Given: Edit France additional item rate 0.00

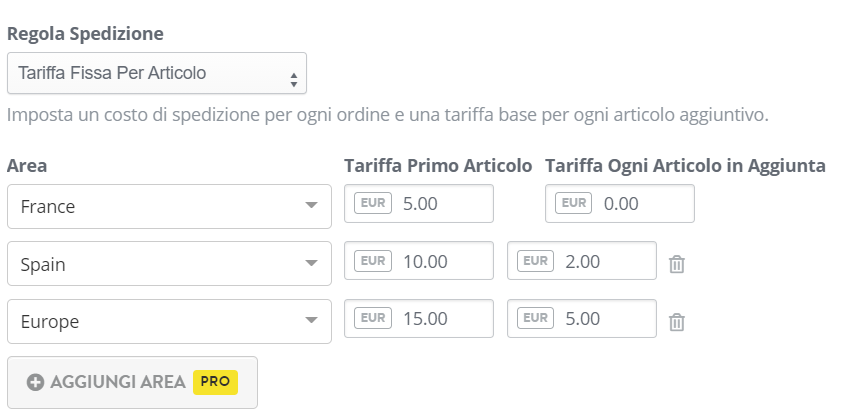Looking at the screenshot, I should click(619, 203).
